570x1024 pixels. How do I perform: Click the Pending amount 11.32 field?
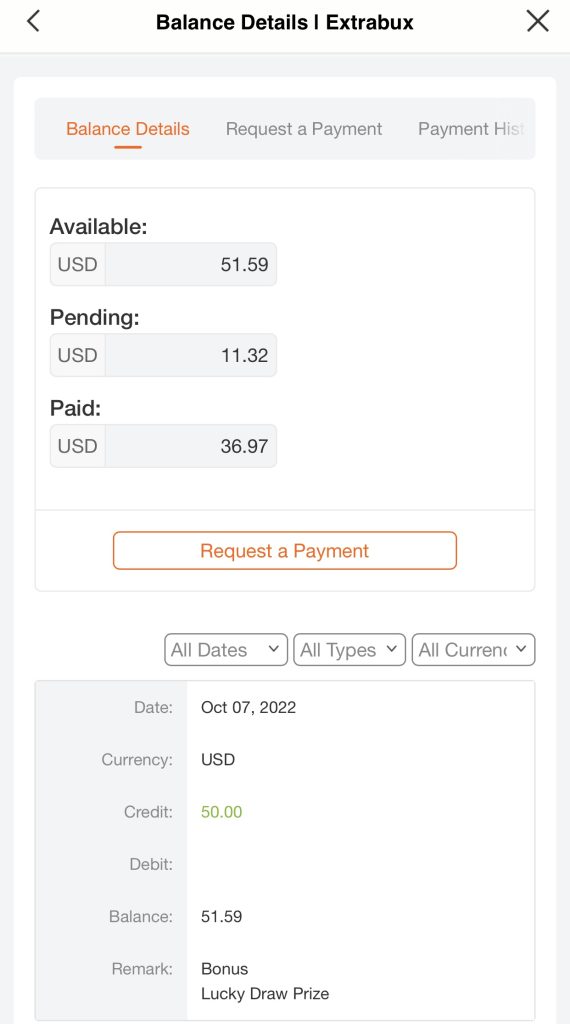(191, 355)
